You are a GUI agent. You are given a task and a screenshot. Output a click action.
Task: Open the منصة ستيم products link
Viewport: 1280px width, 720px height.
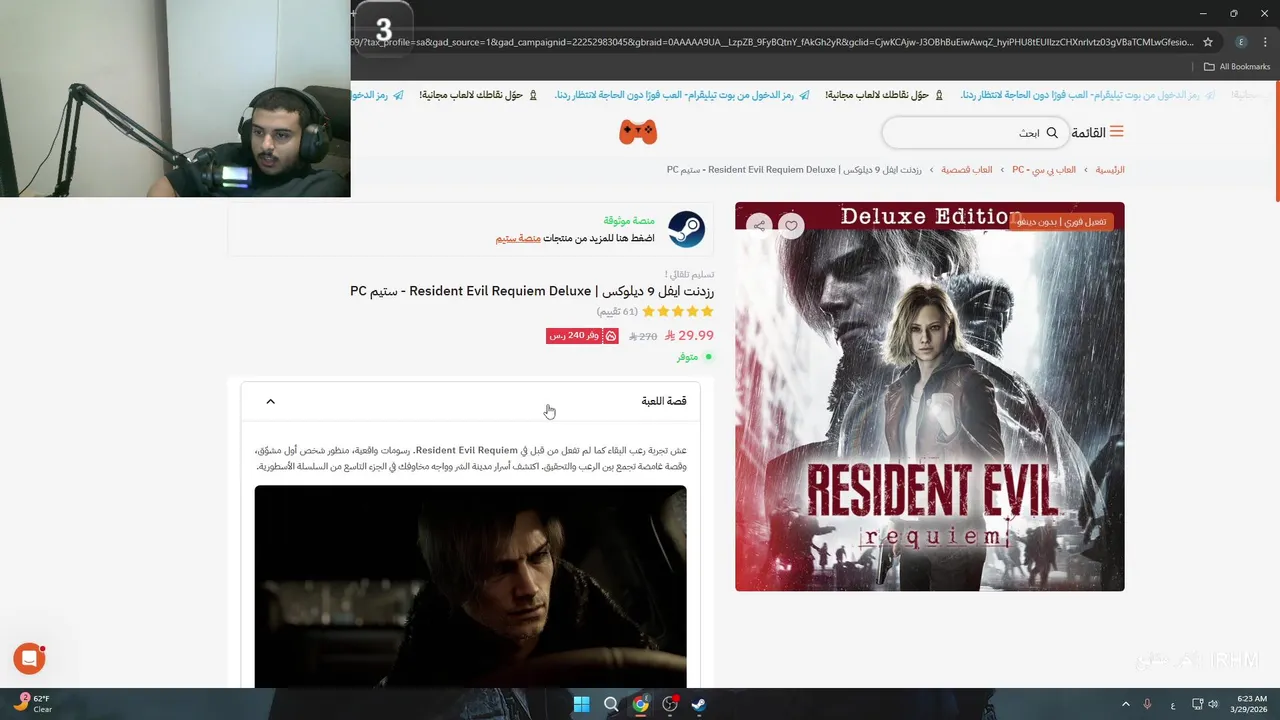pyautogui.click(x=518, y=238)
